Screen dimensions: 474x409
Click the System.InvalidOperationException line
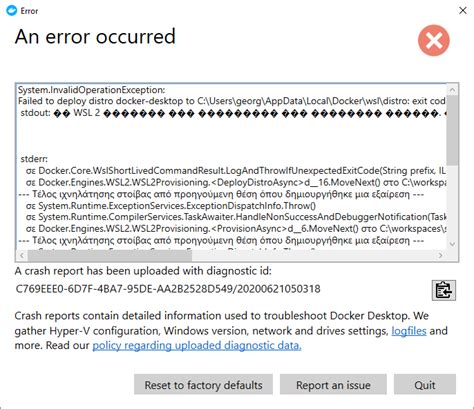[x=91, y=90]
